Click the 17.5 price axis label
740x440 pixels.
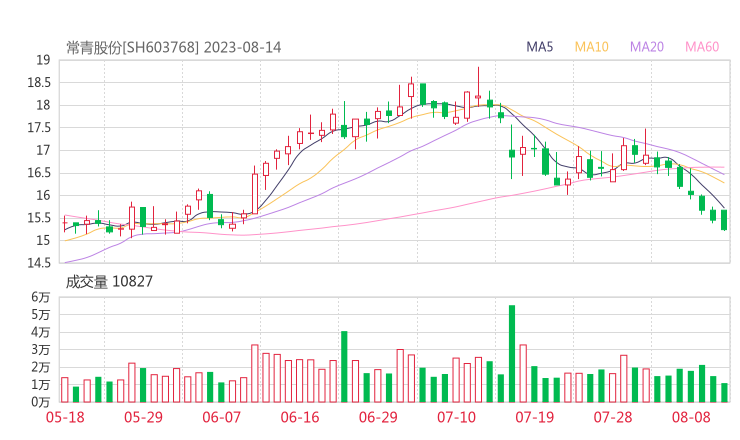pos(39,127)
